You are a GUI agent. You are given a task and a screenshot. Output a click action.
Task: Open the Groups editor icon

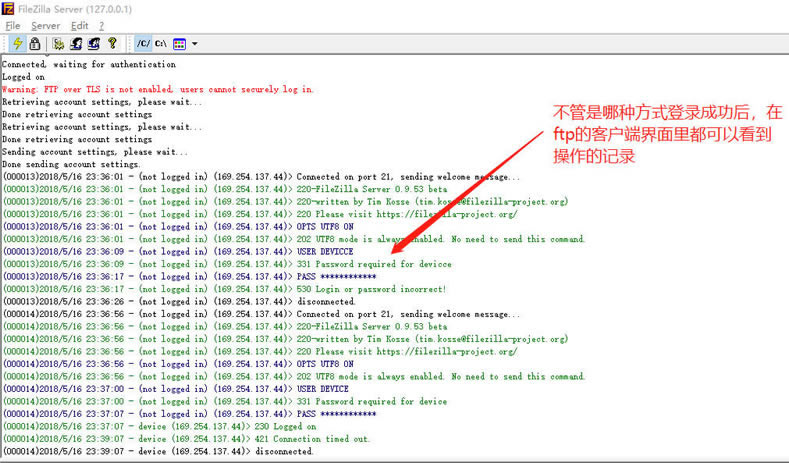coord(93,44)
